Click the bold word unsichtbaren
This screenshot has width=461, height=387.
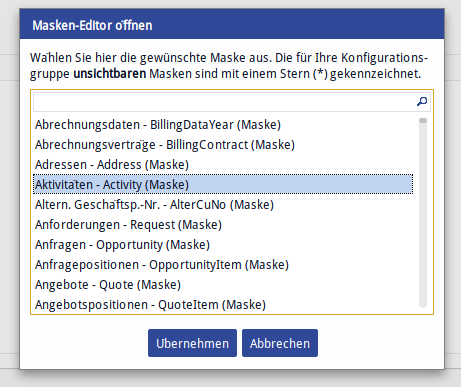click(110, 73)
